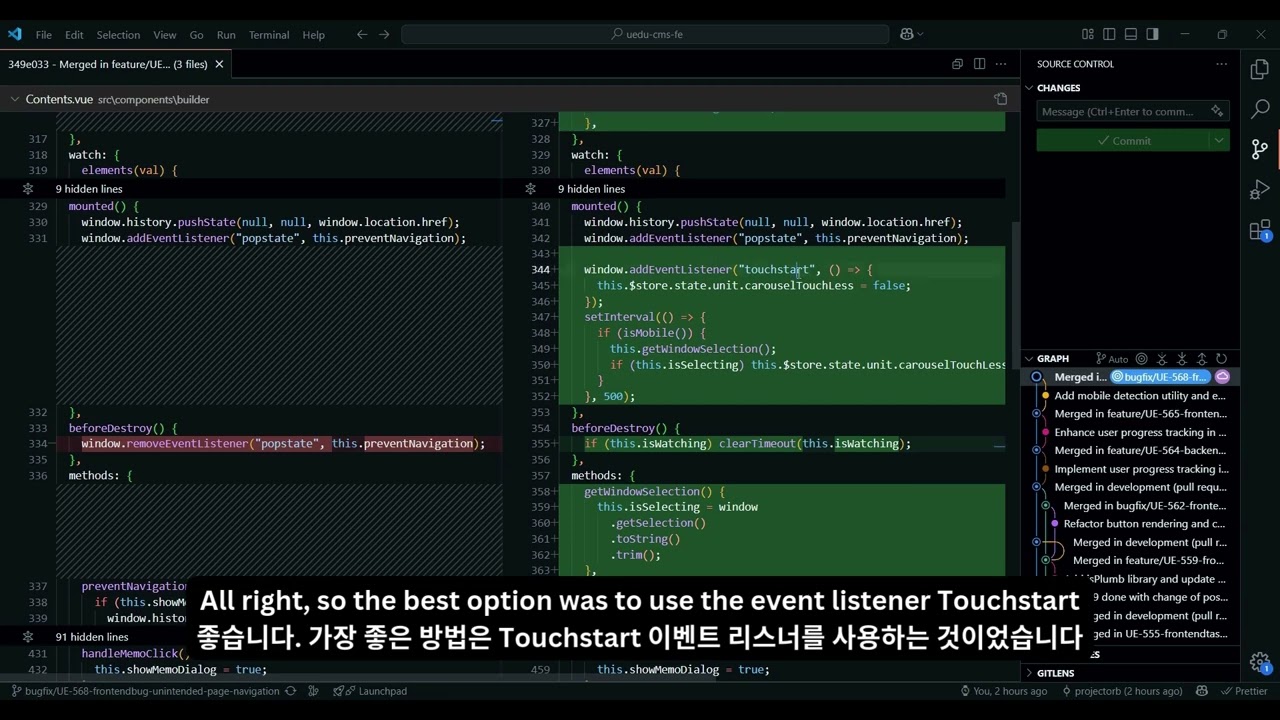Click the VS Code logo icon

click(x=14, y=34)
